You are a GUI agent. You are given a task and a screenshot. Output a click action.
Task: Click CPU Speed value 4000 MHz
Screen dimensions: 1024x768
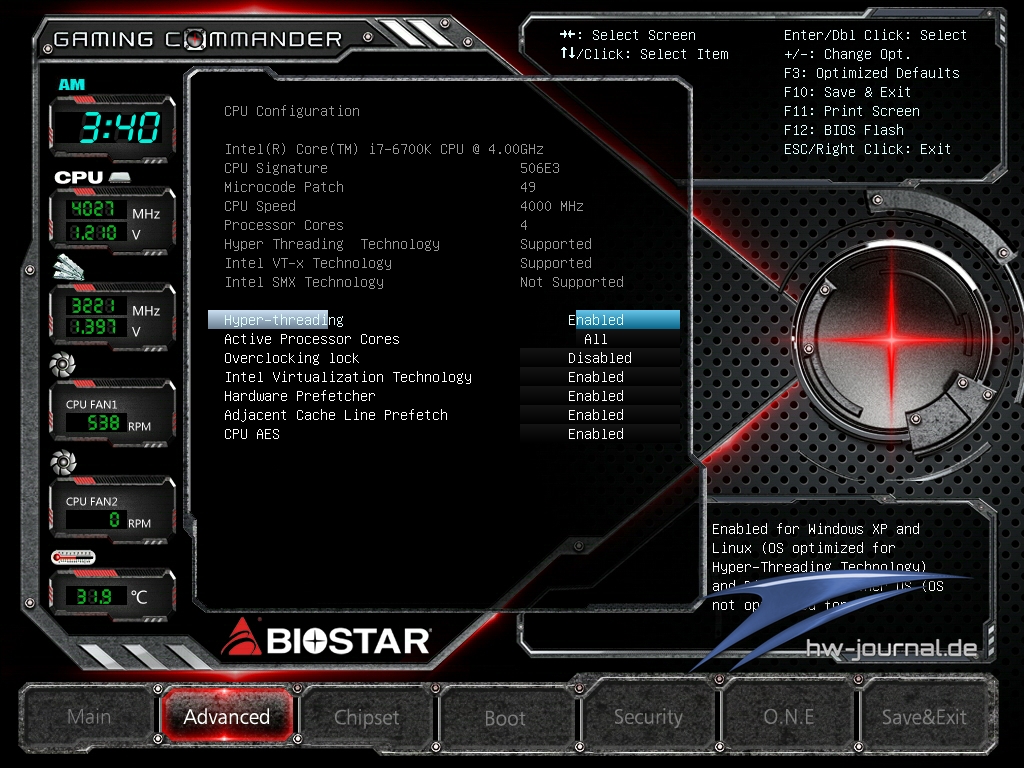coord(552,206)
